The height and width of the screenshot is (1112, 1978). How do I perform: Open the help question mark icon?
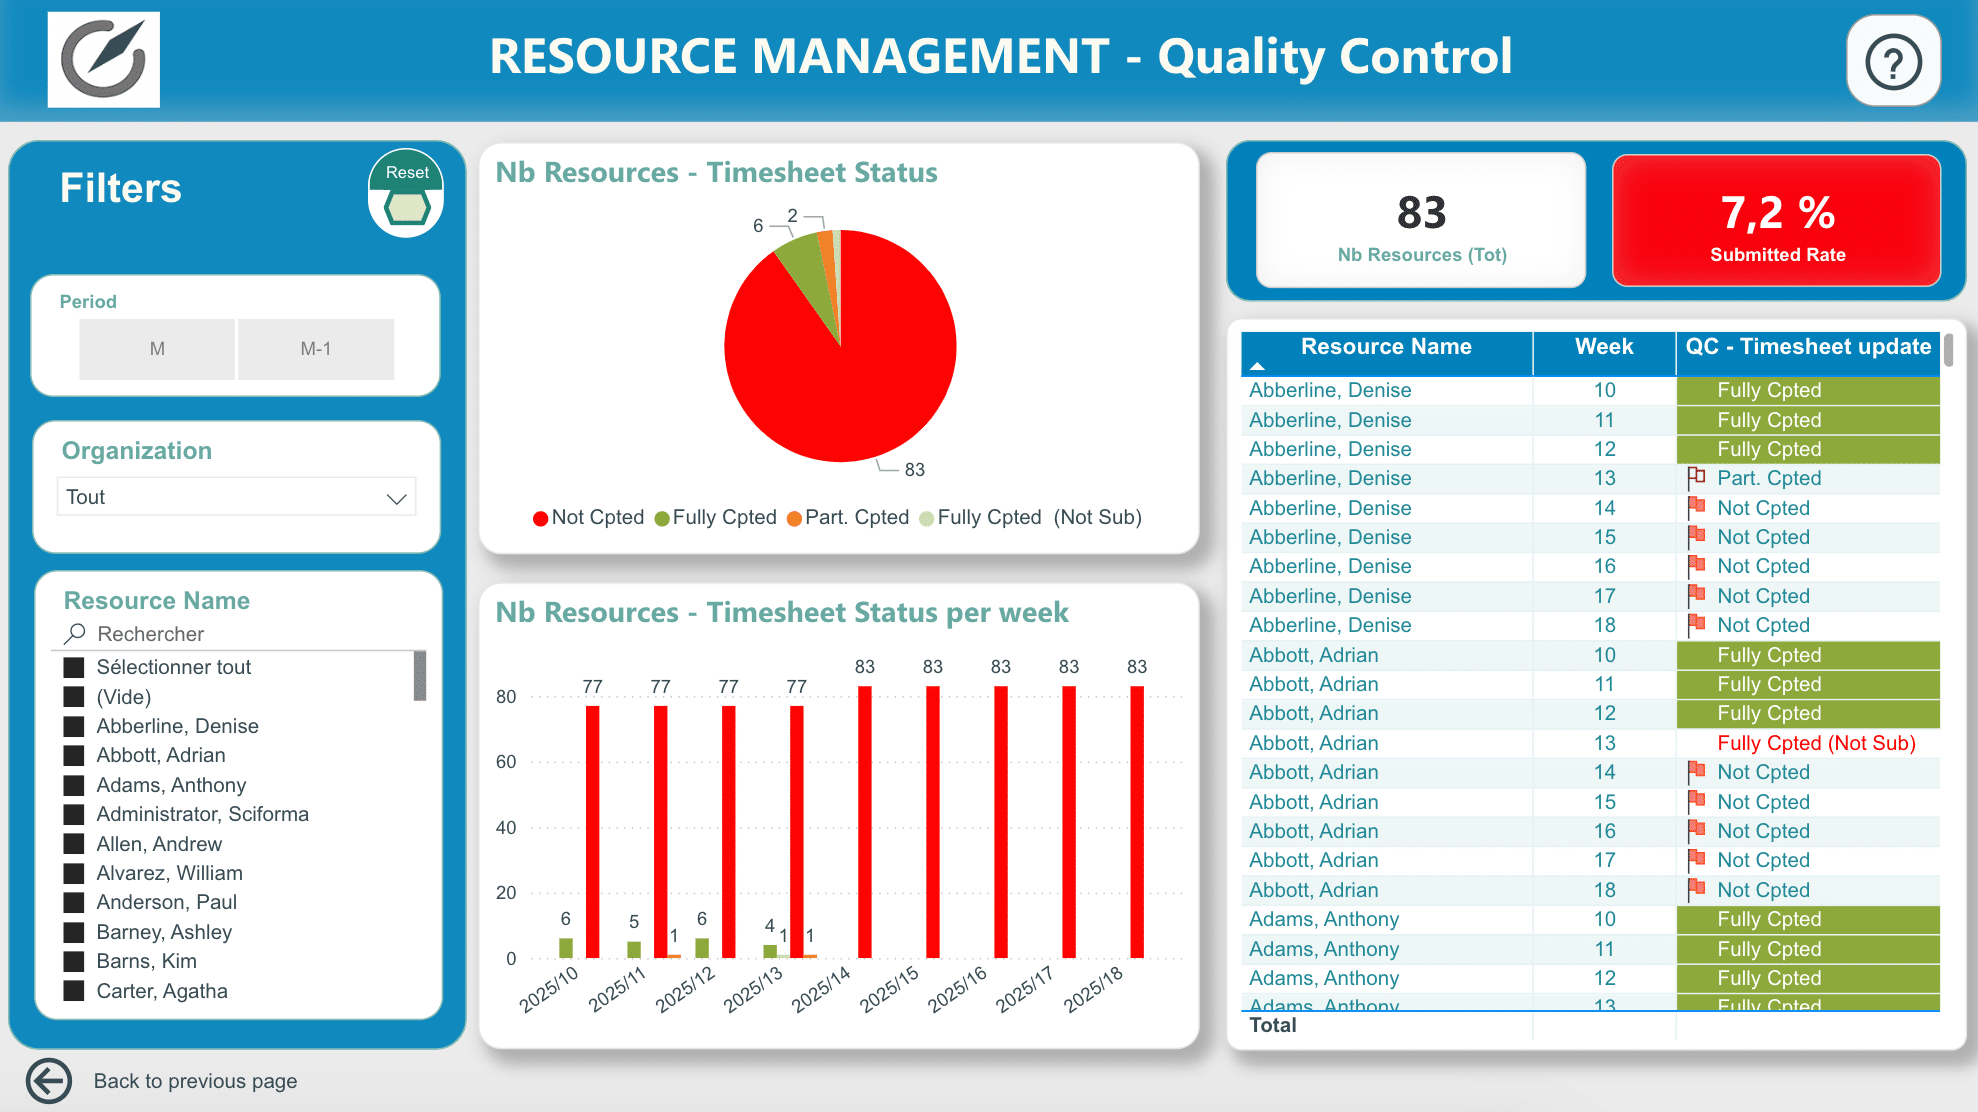(1893, 61)
